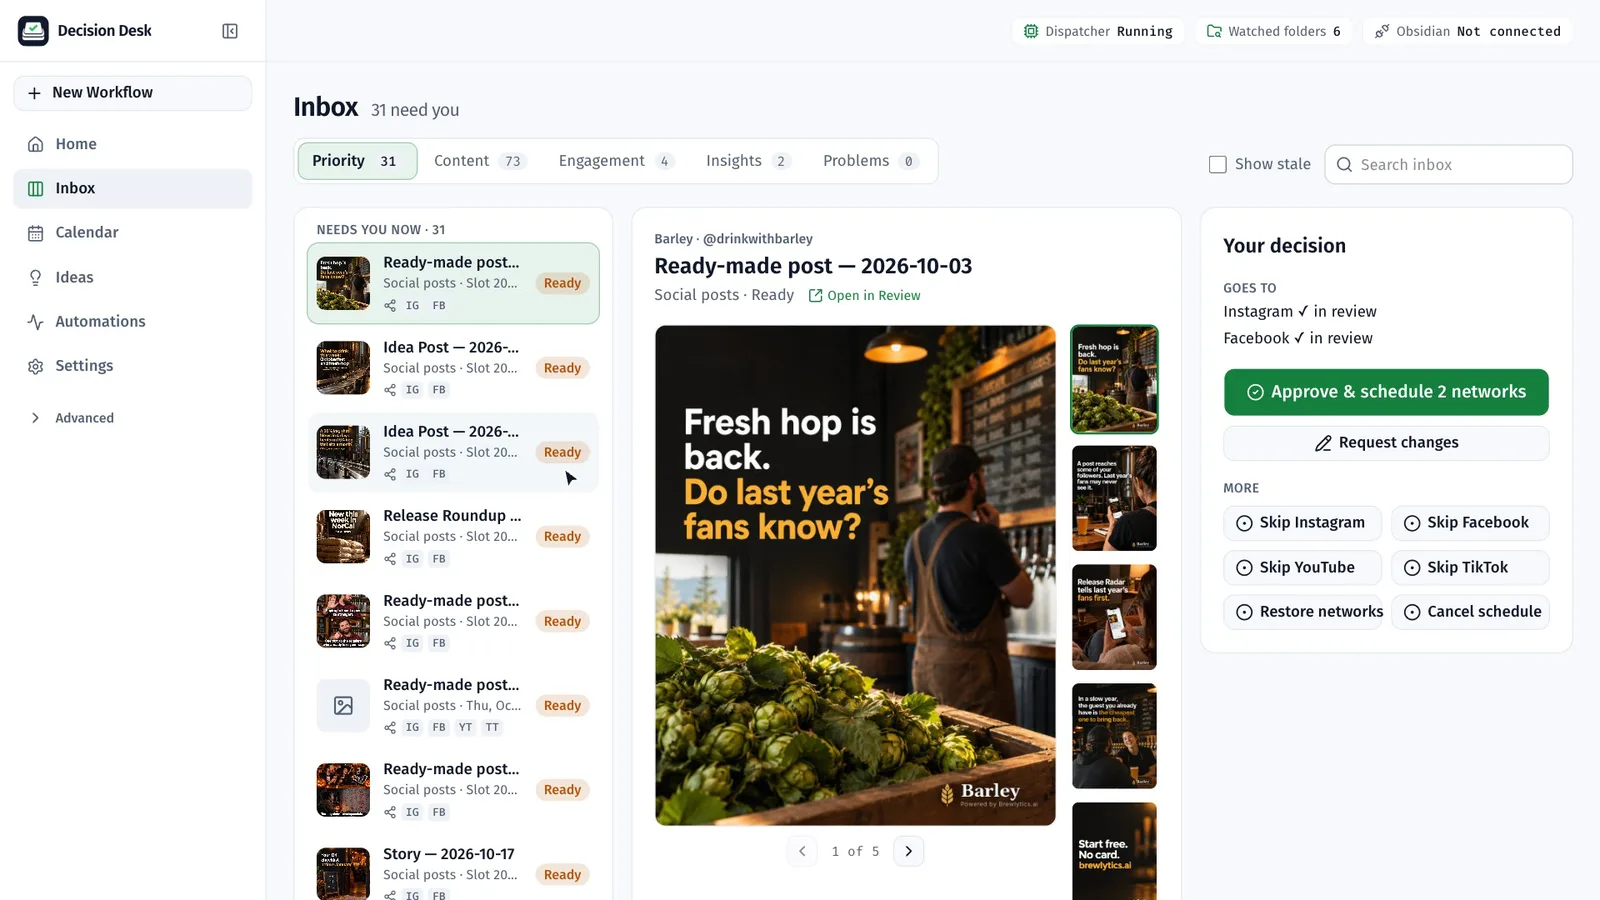Viewport: 1600px width, 900px height.
Task: Open the Open in Review link
Action: [864, 295]
